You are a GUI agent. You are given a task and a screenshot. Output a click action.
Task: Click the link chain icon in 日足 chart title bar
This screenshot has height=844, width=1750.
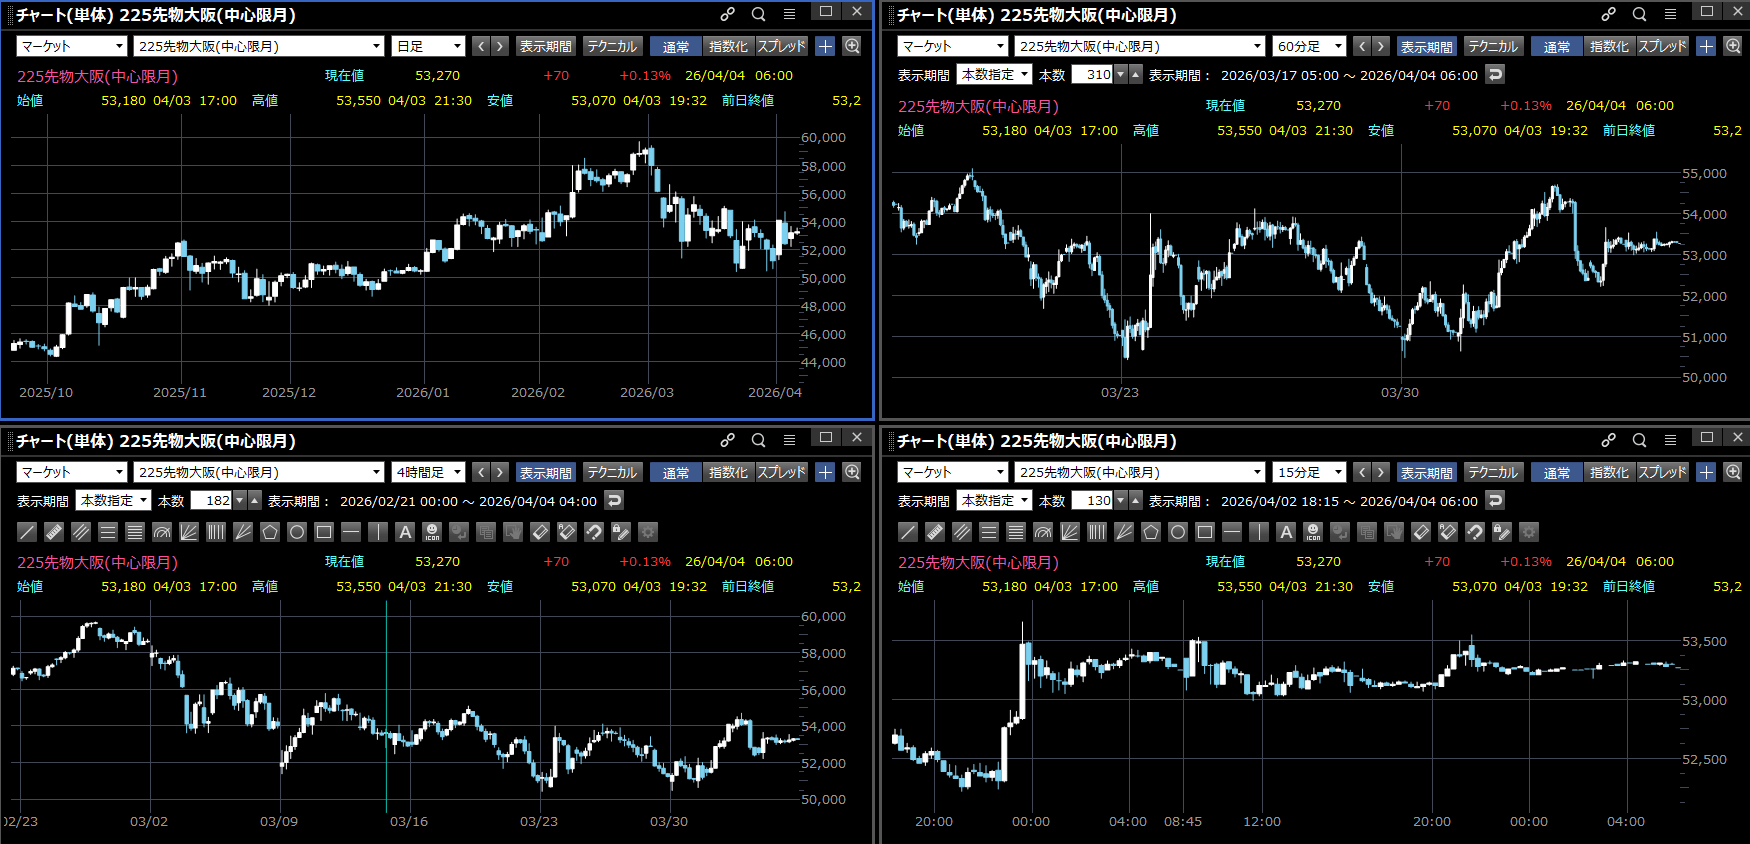(x=727, y=14)
